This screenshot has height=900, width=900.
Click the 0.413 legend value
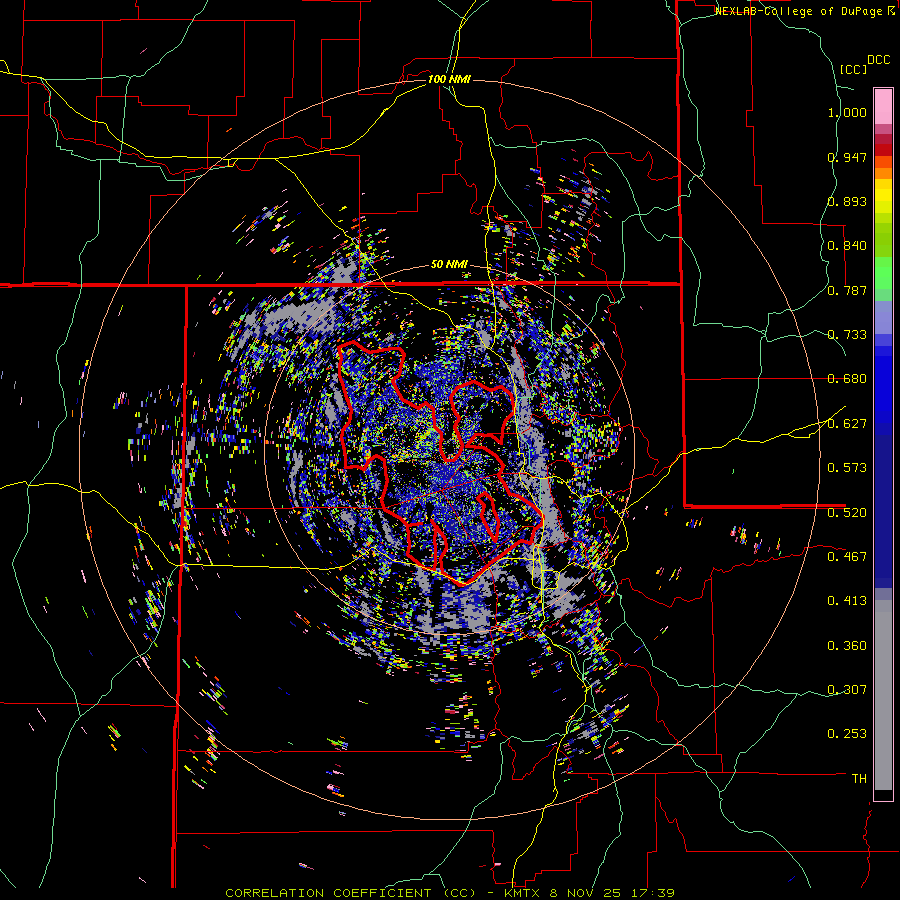(x=847, y=601)
